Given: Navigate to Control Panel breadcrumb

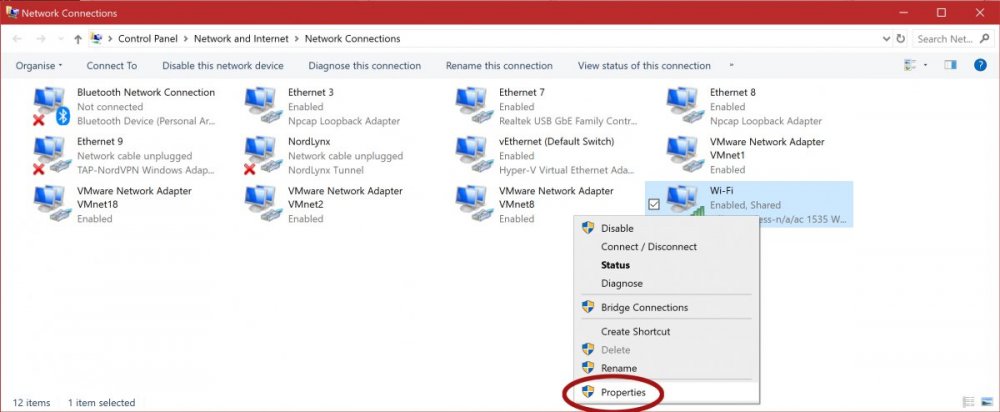Looking at the screenshot, I should click(148, 39).
